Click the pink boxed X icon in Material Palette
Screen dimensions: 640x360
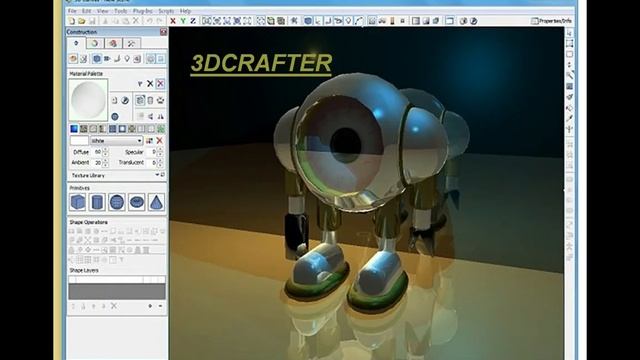(x=160, y=84)
